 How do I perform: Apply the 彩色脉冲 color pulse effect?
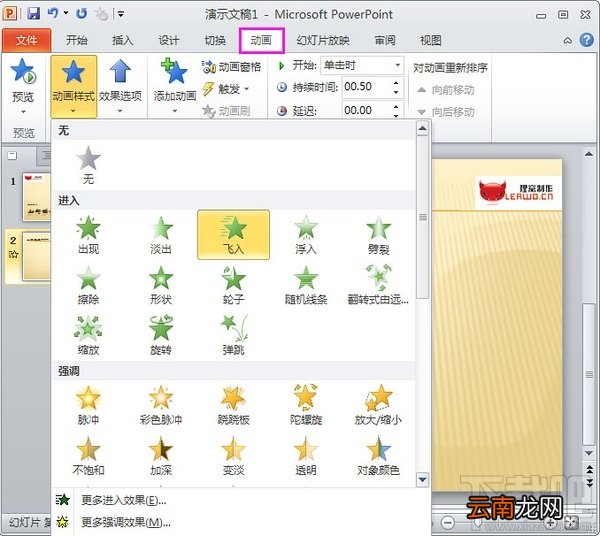(x=161, y=406)
